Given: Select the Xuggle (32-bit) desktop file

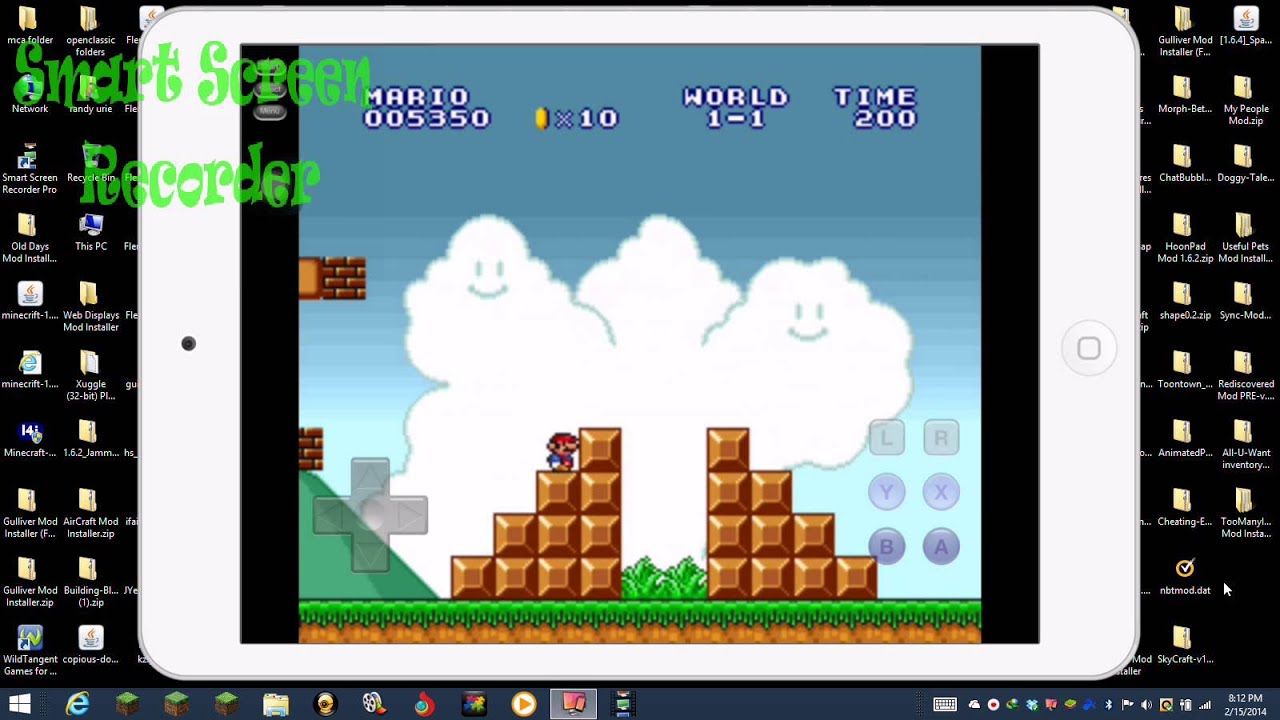Looking at the screenshot, I should tap(90, 377).
